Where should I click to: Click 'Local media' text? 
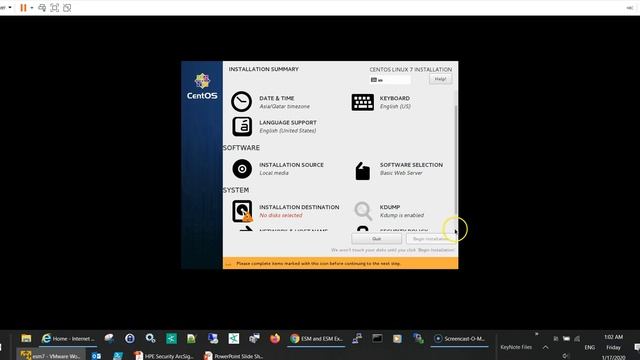[x=274, y=173]
